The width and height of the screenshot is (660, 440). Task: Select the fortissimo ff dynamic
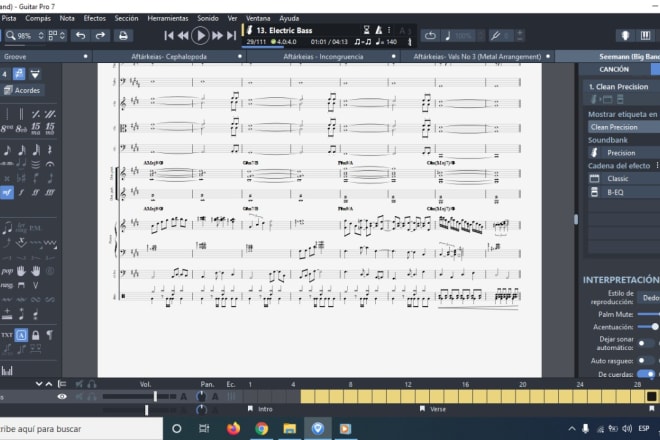click(36, 192)
